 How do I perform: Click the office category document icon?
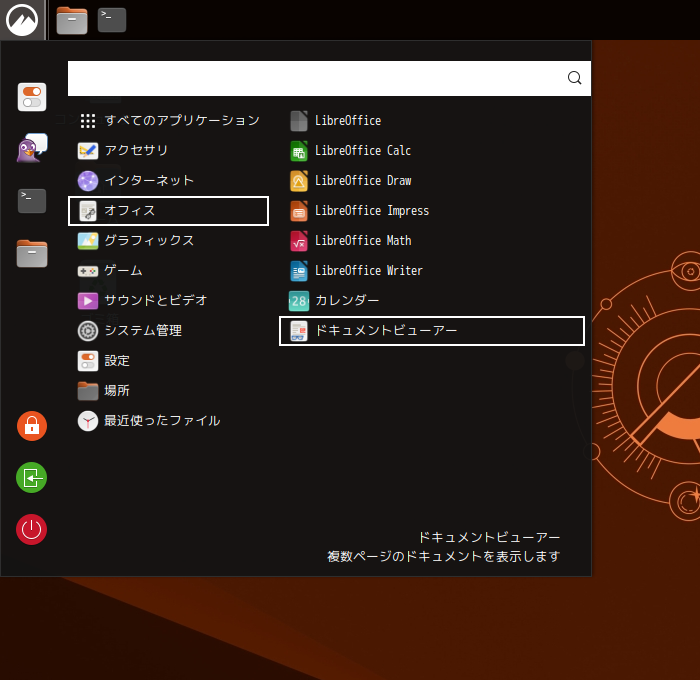[x=88, y=211]
